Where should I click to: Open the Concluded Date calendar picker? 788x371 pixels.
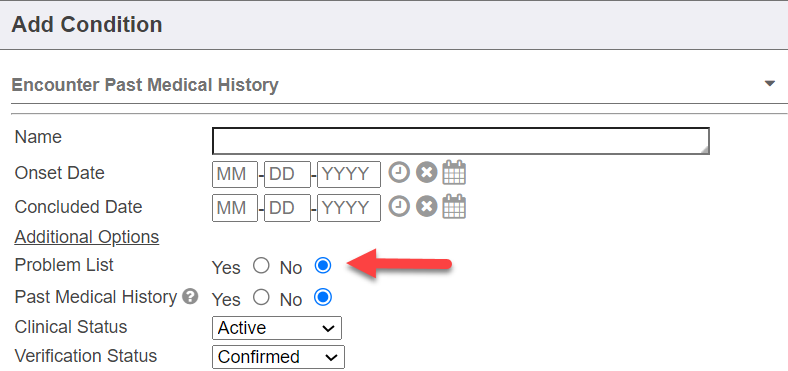point(454,207)
